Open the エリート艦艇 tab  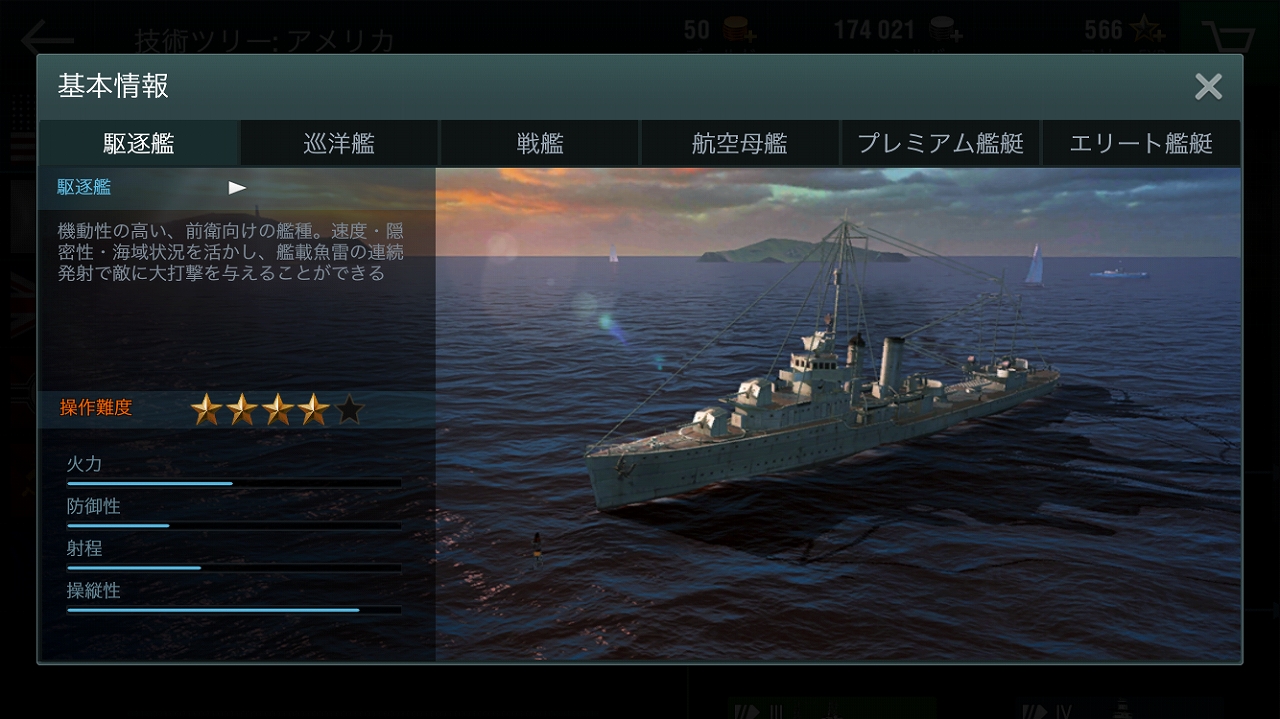tap(1141, 143)
